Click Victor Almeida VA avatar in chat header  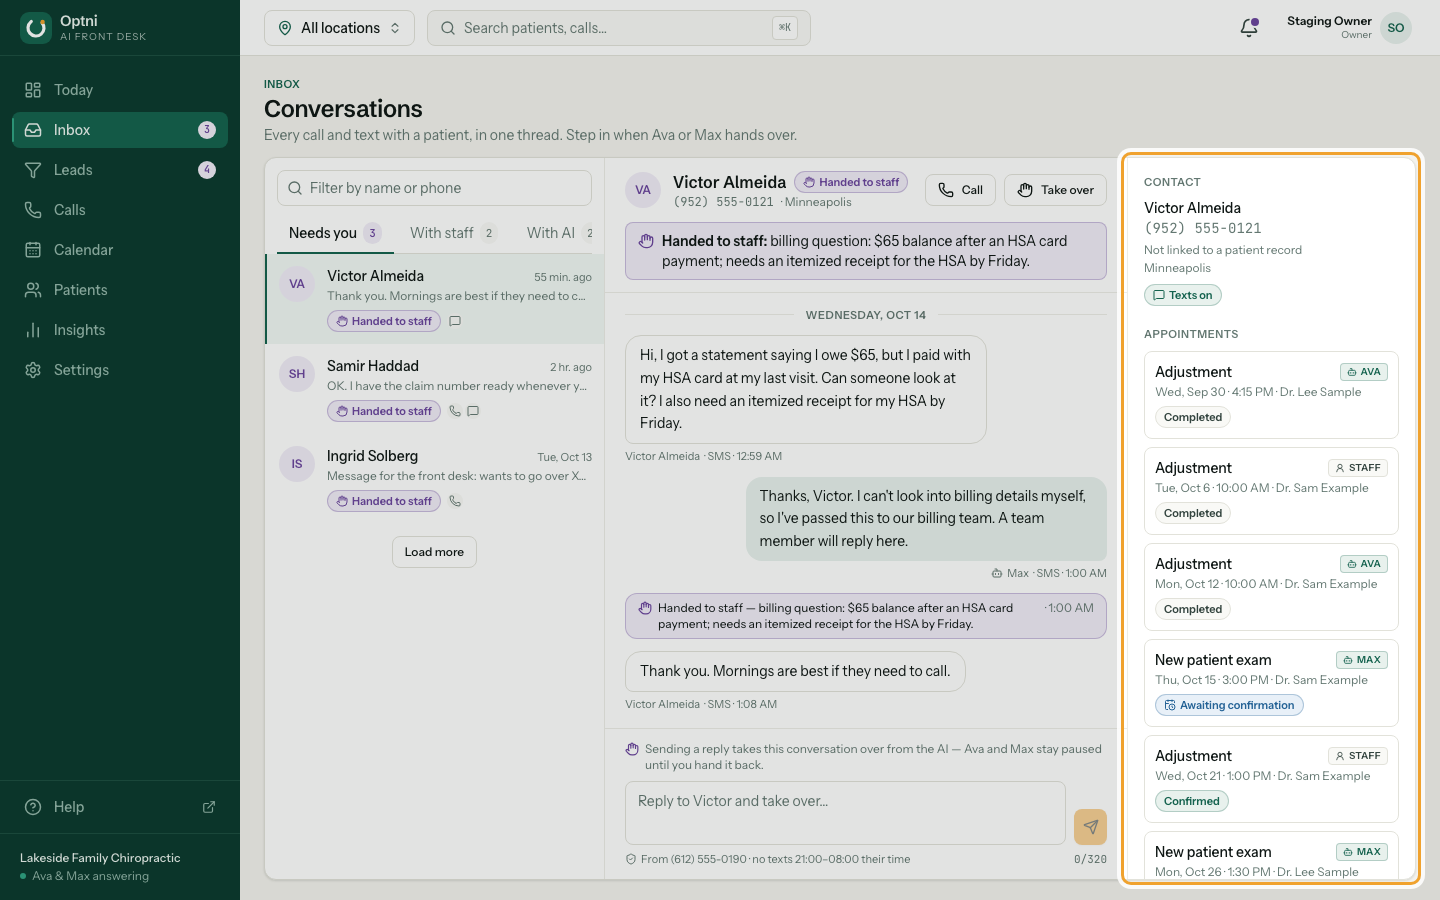[643, 190]
